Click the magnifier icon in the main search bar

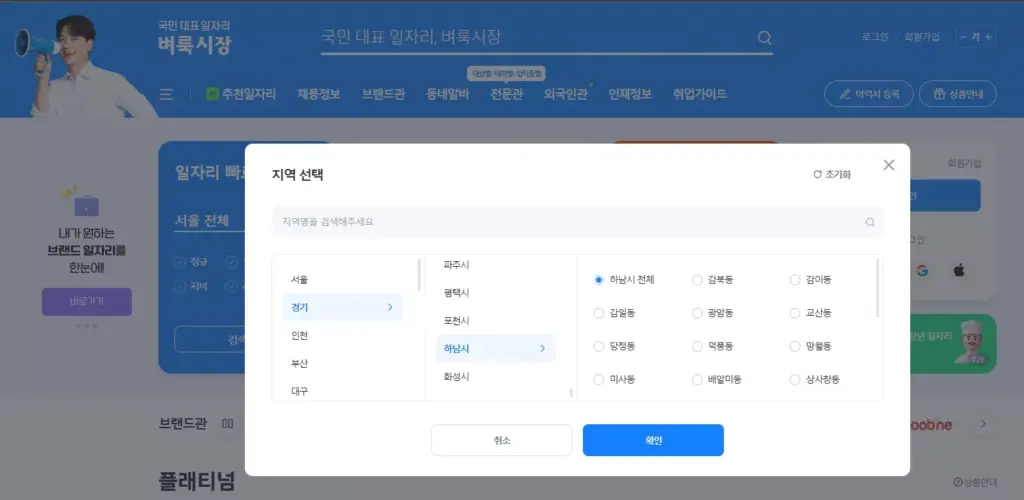tap(764, 38)
